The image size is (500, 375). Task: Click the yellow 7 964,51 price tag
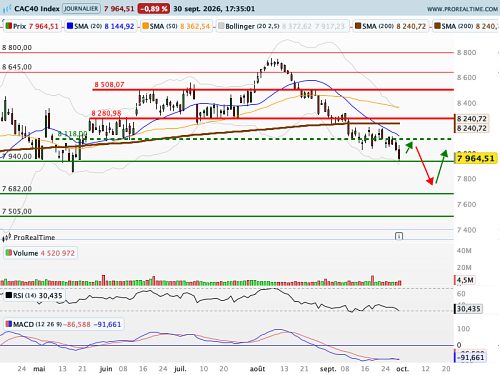click(x=476, y=158)
